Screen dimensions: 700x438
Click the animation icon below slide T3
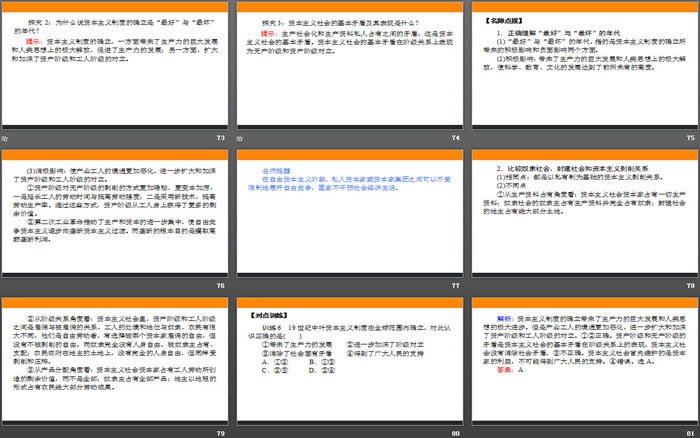pos(5,137)
